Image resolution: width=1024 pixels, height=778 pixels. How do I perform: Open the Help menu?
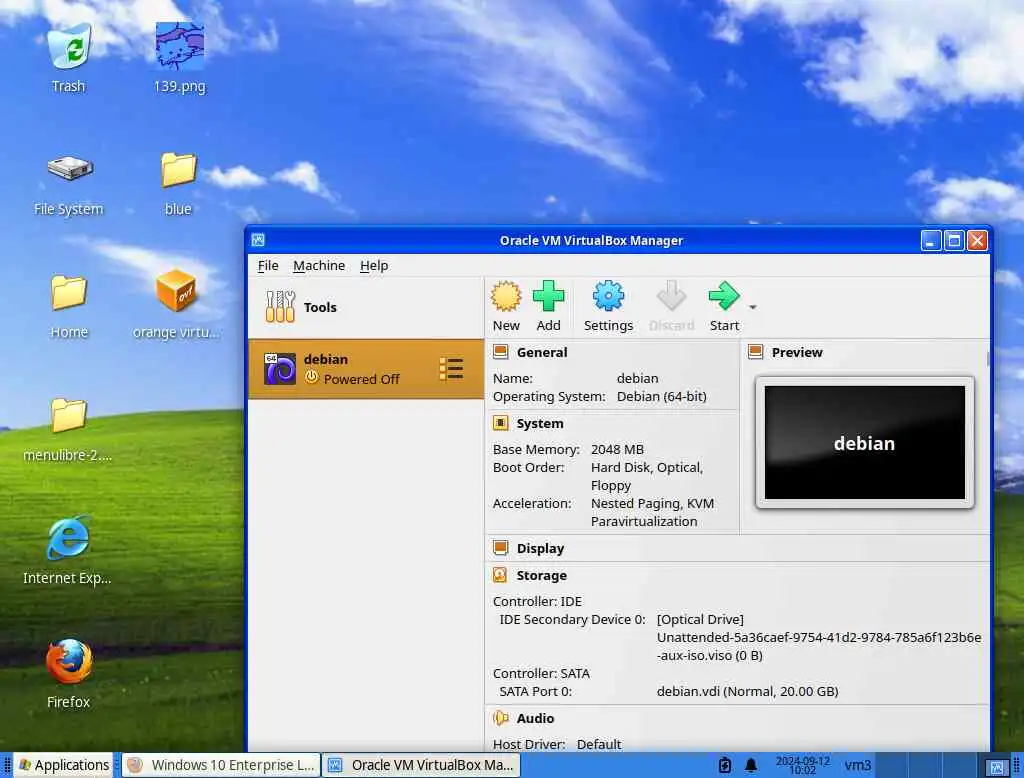pyautogui.click(x=374, y=266)
